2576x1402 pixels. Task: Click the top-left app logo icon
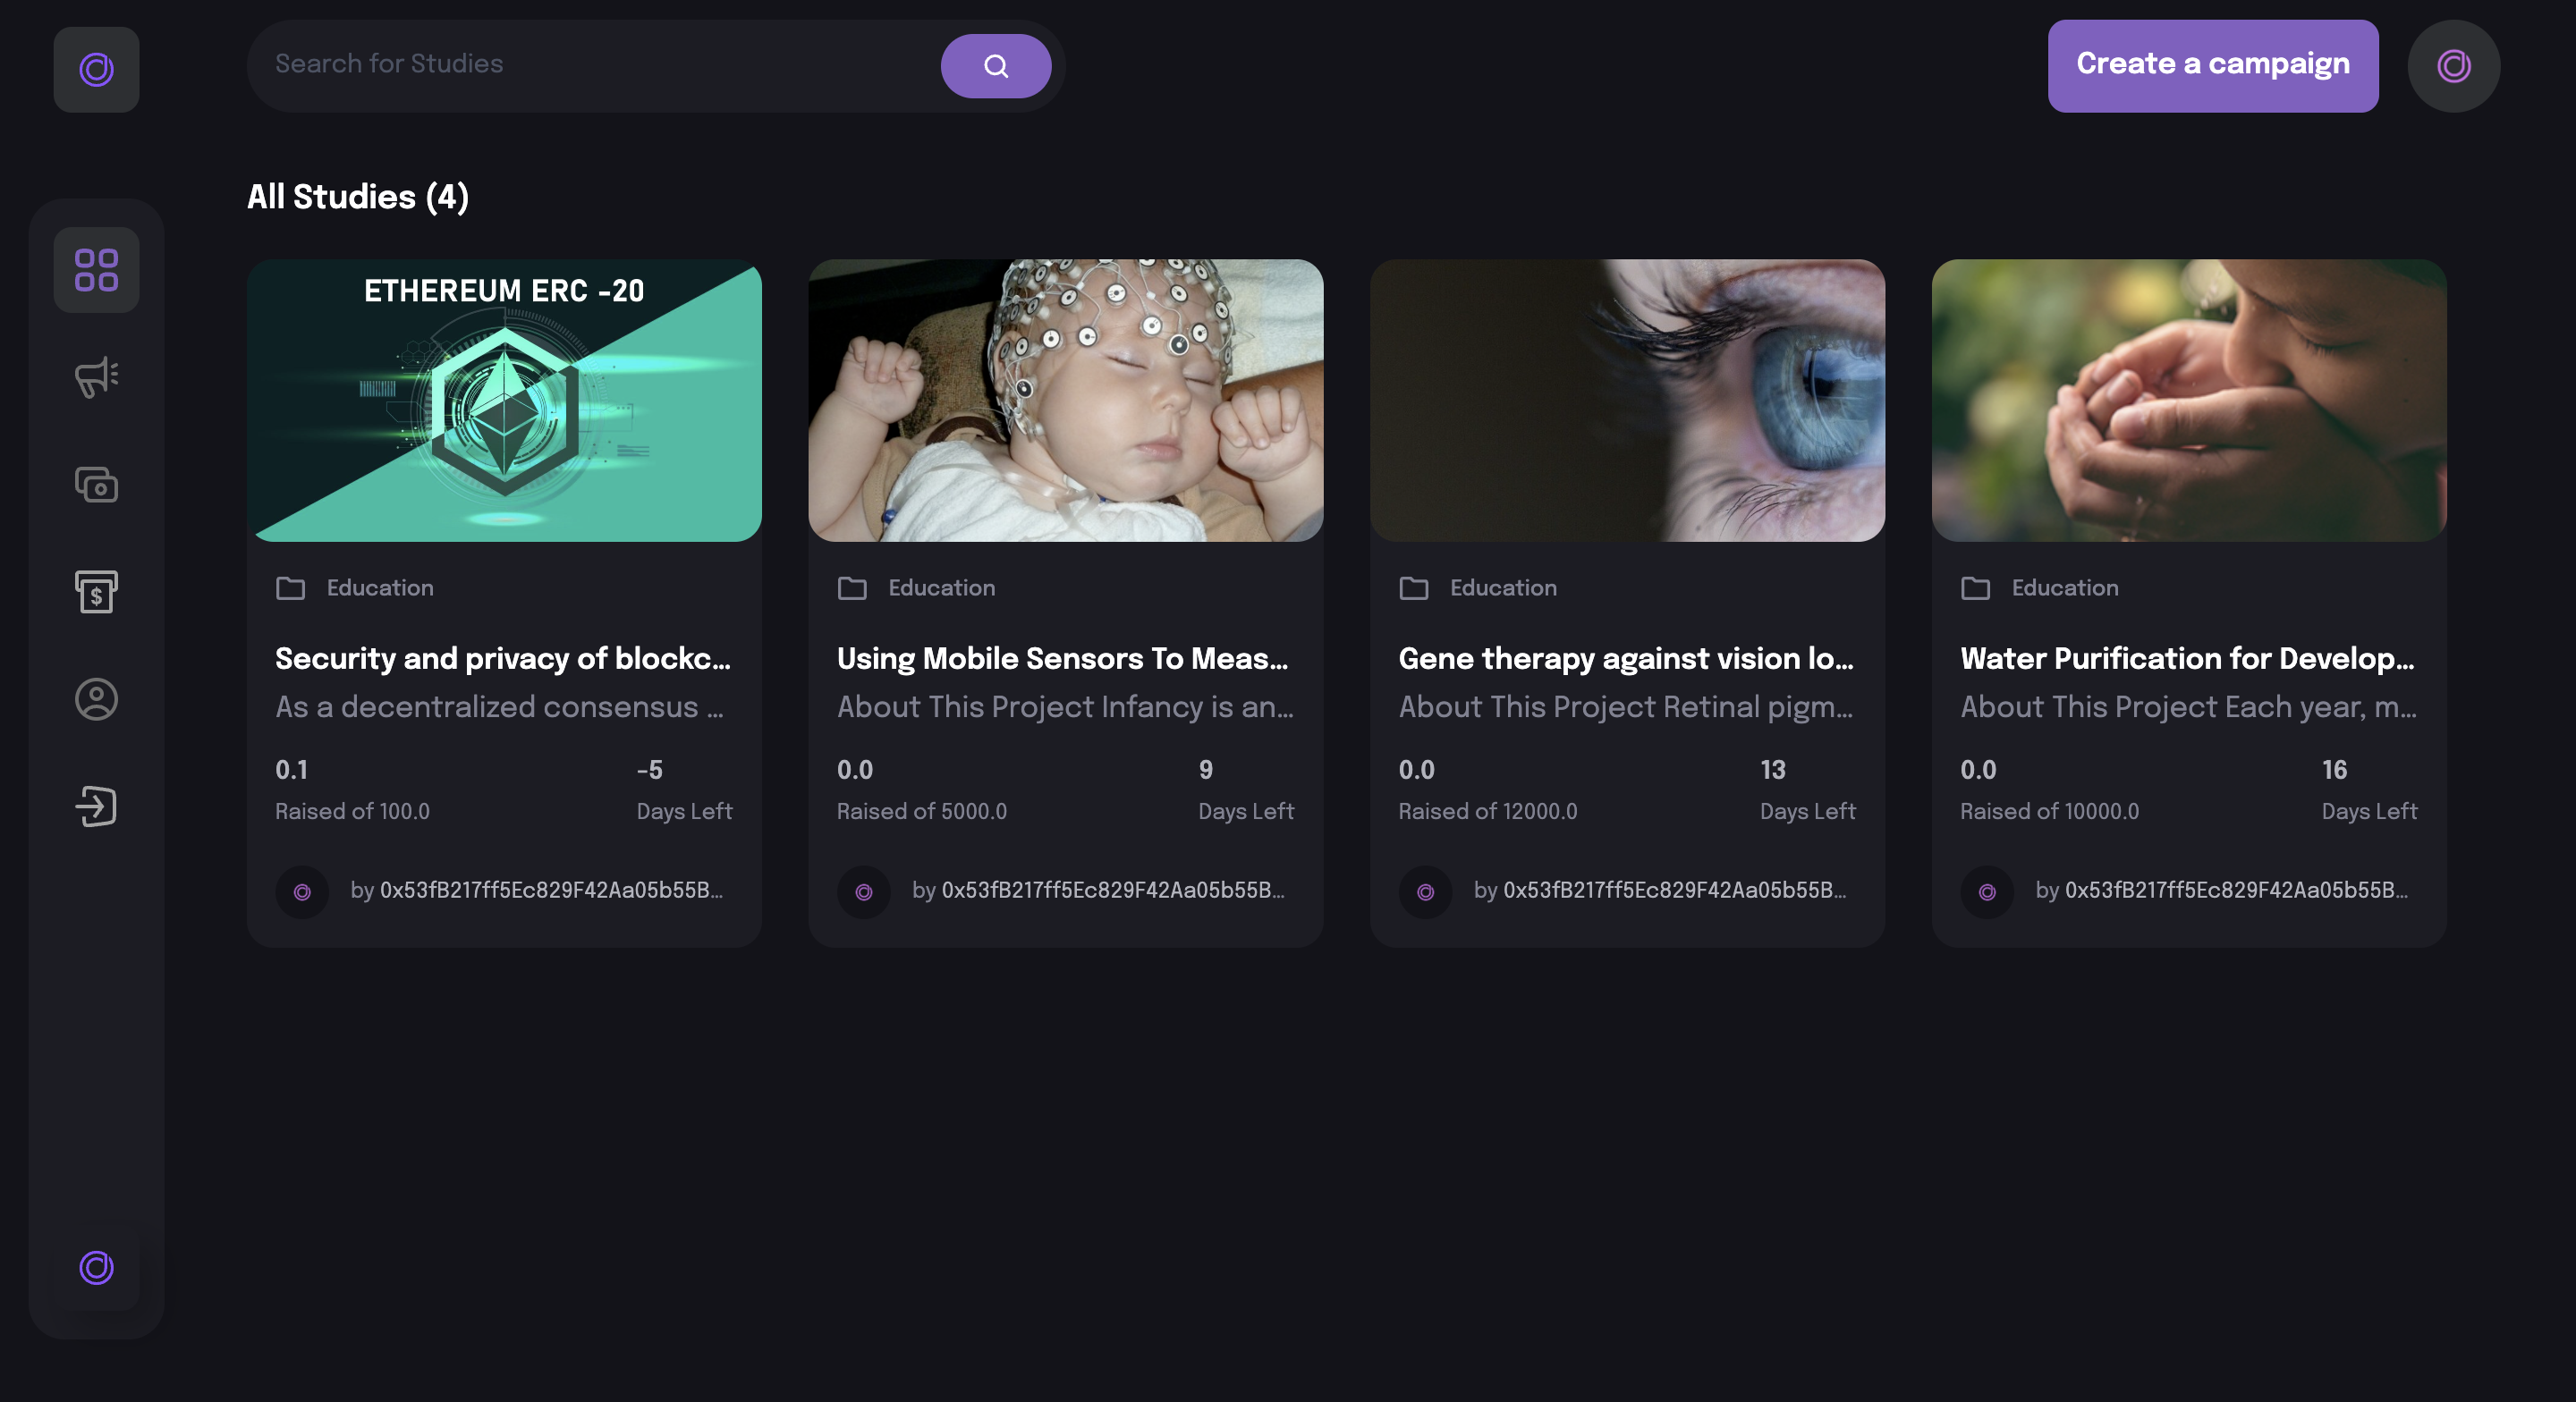pos(96,69)
